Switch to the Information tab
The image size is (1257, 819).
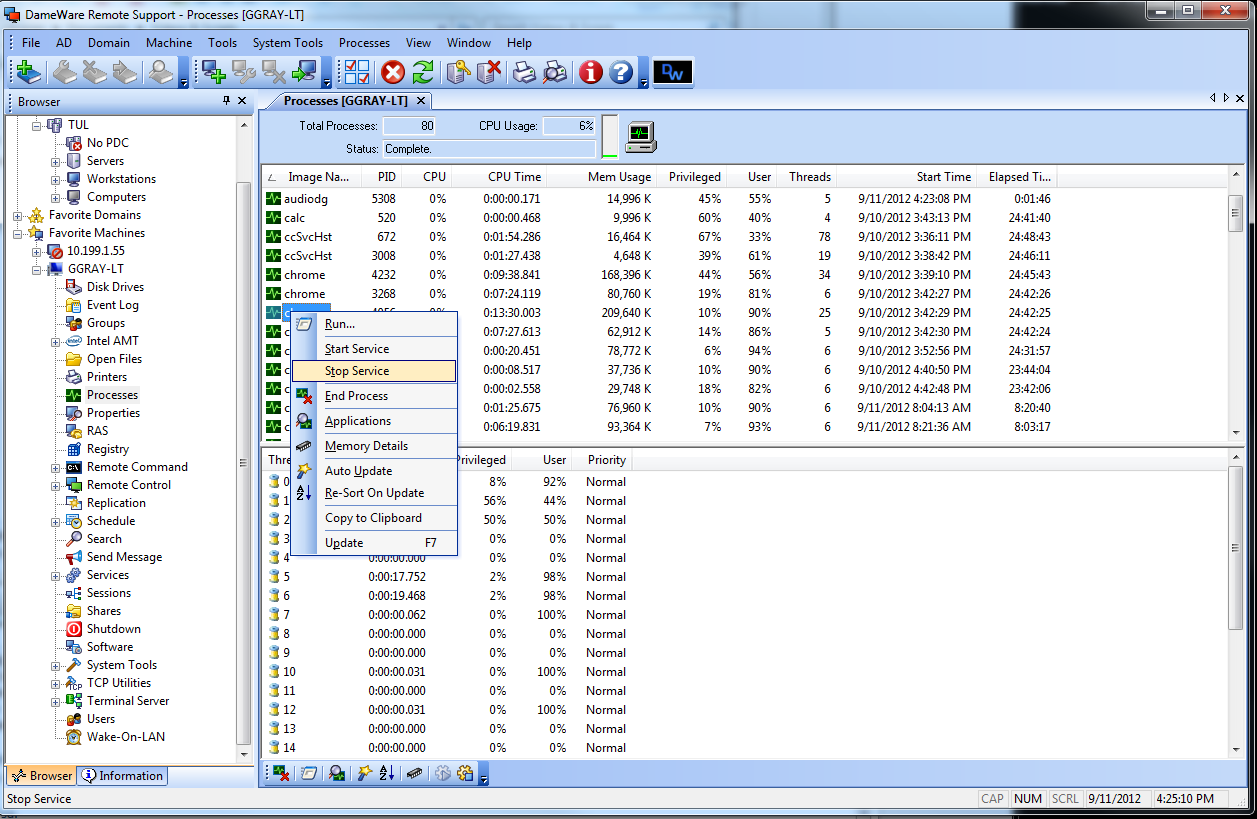click(122, 776)
